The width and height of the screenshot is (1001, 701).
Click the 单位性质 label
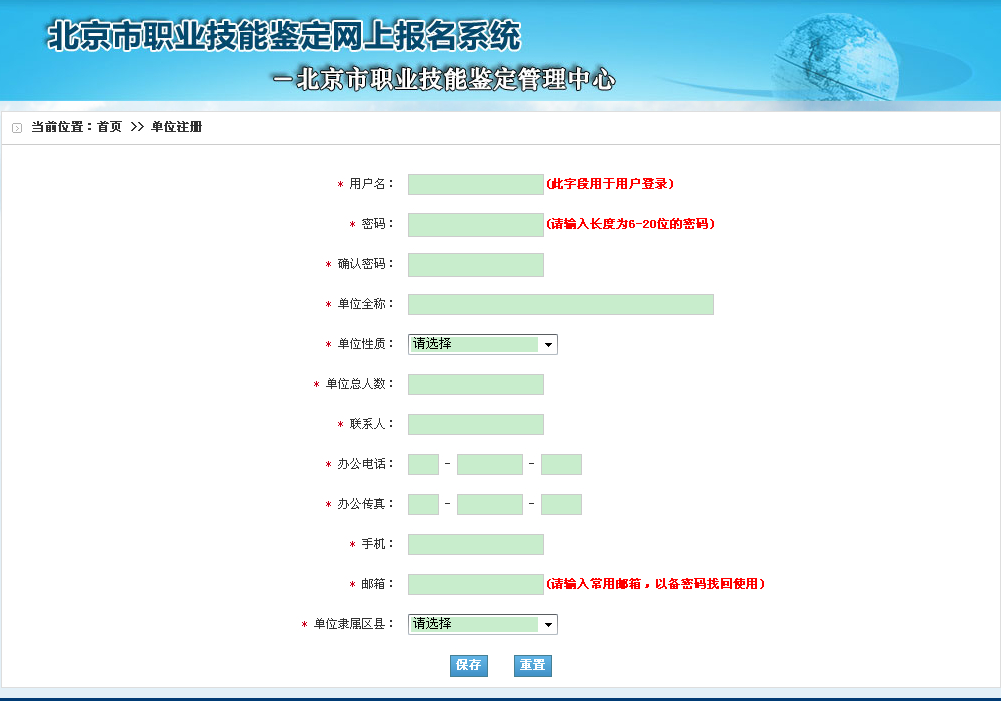(365, 343)
